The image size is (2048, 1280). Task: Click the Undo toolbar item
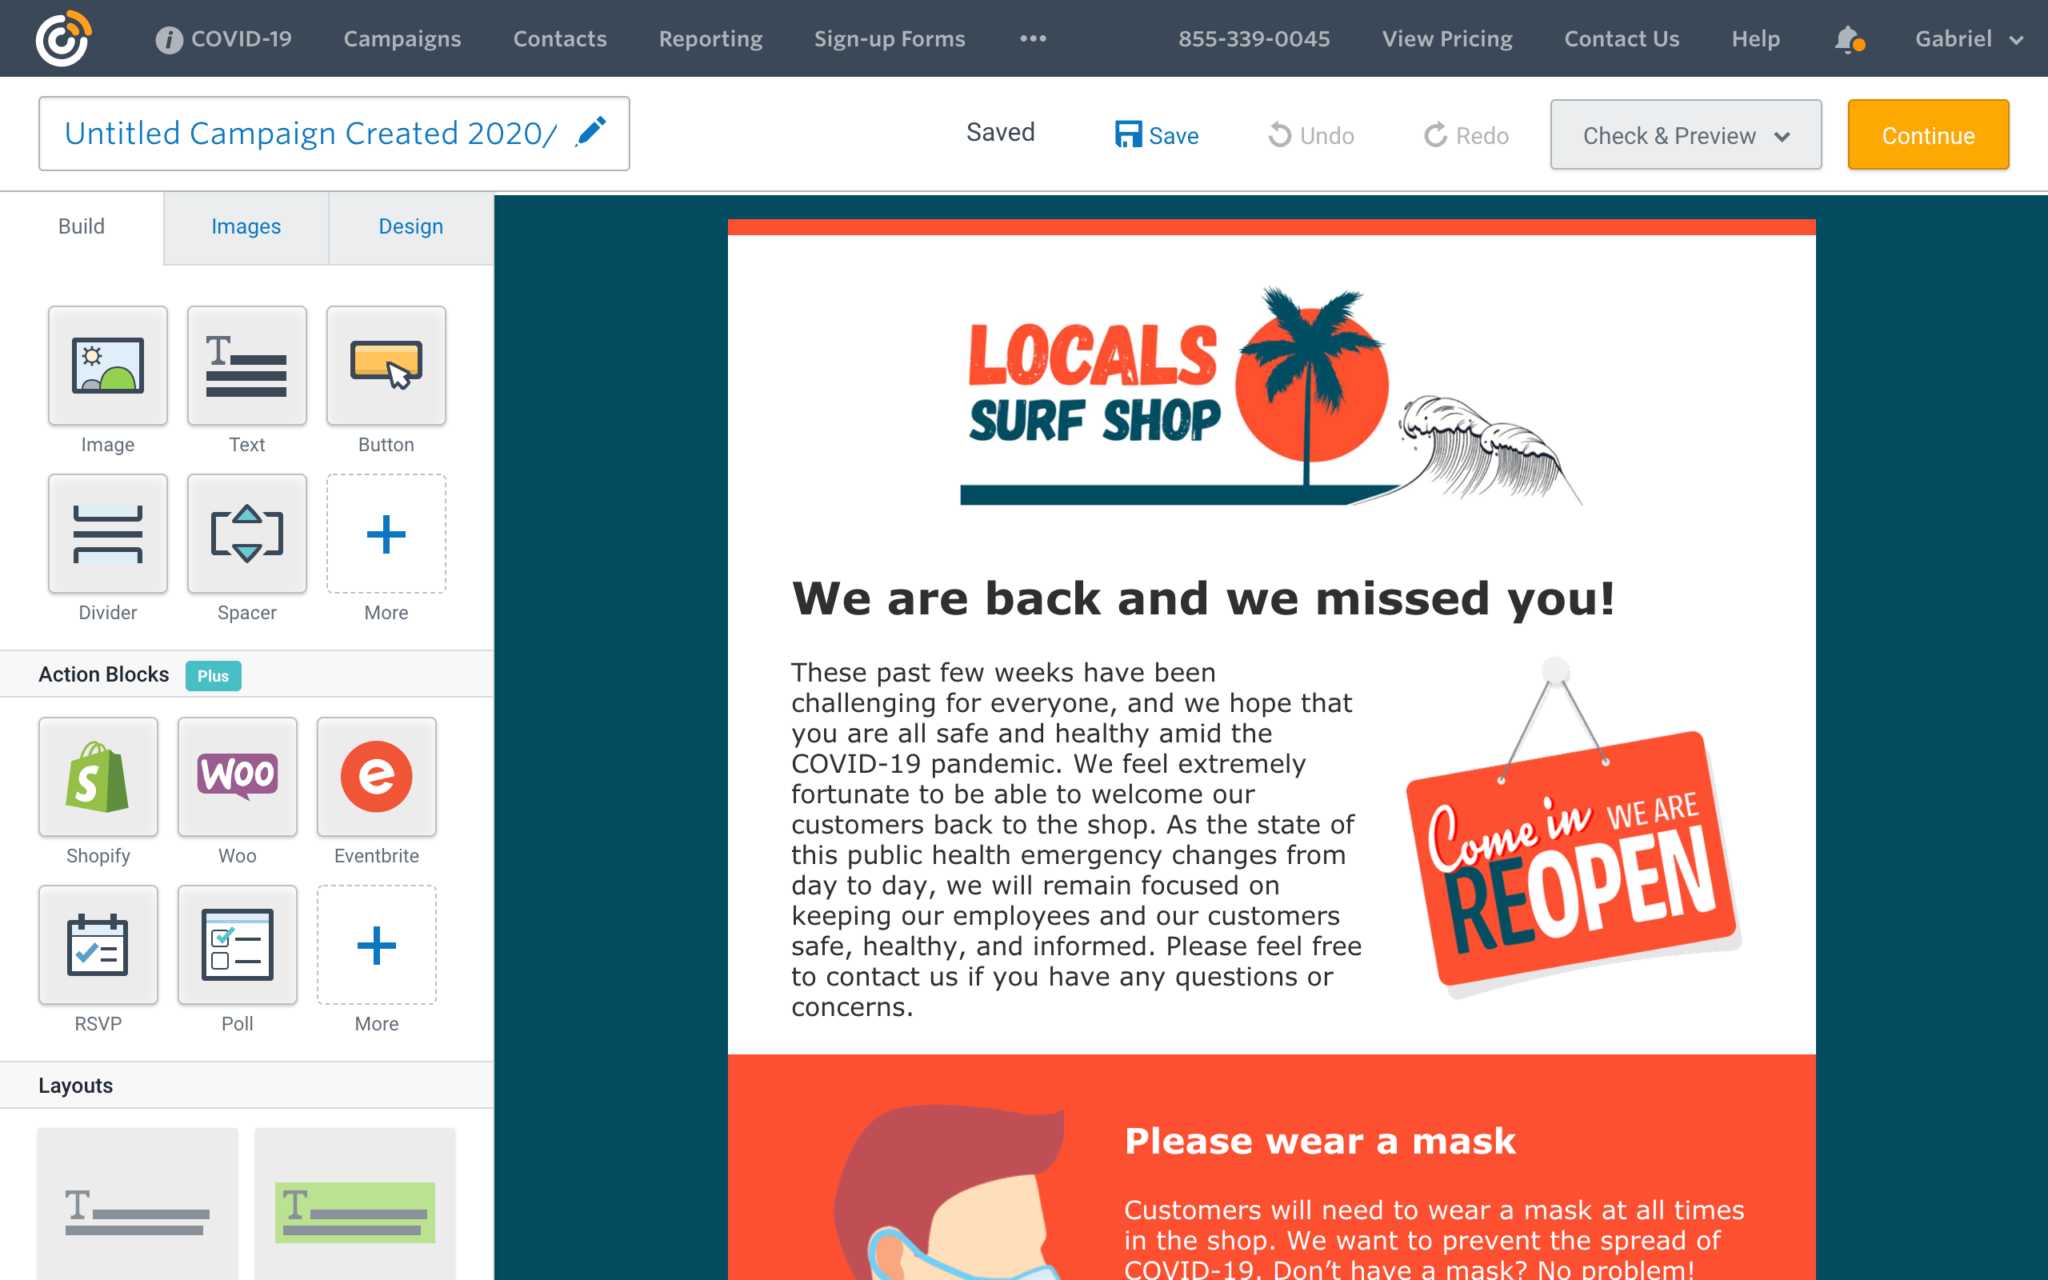click(1311, 134)
